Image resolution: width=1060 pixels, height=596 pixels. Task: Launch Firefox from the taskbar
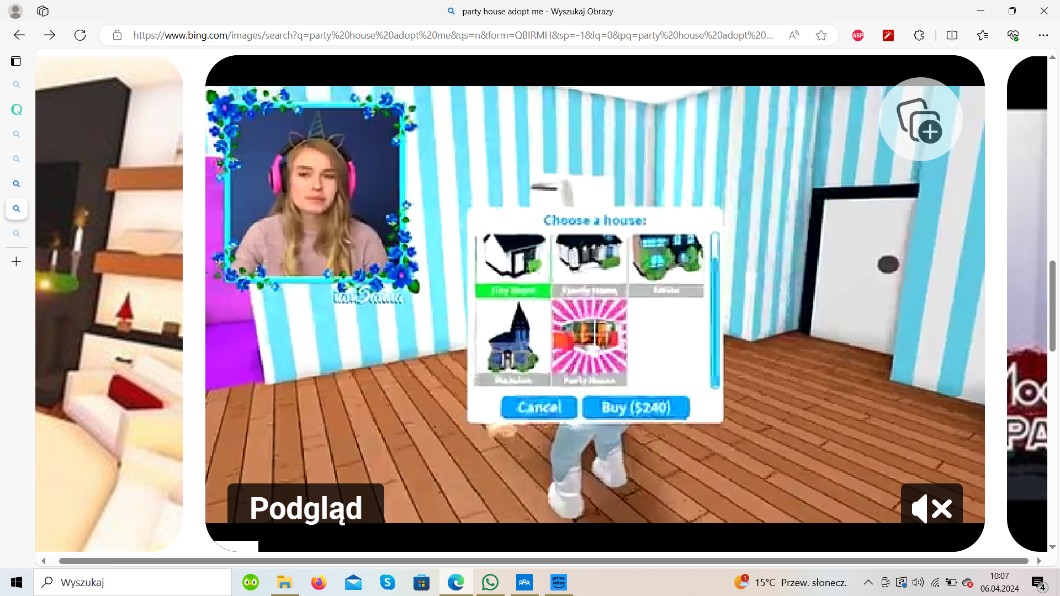point(318,582)
